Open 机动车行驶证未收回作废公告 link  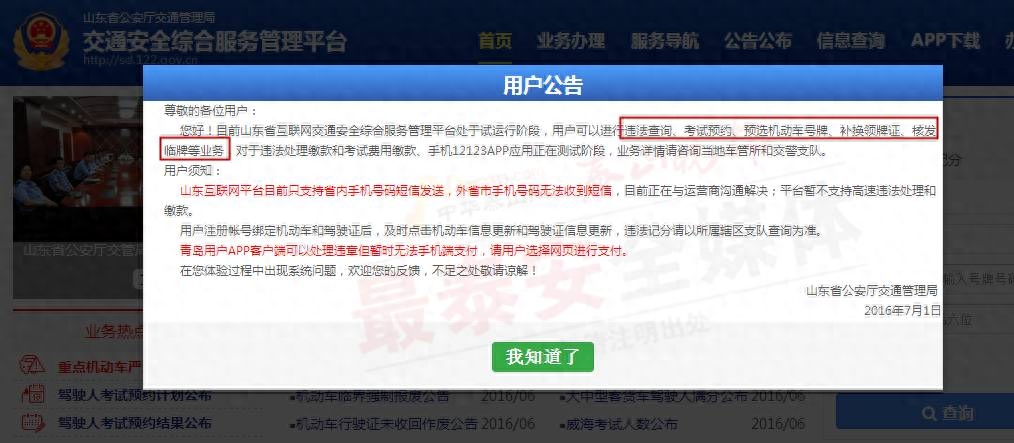coord(386,424)
